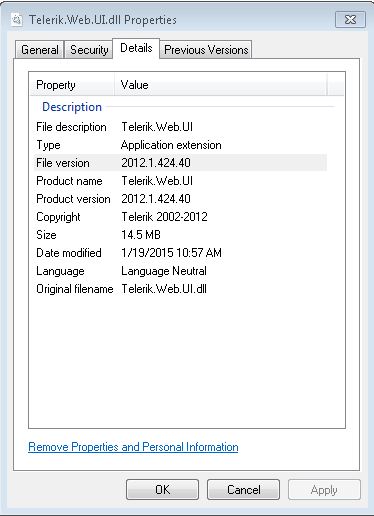Select the Size property label

pyautogui.click(x=46, y=235)
